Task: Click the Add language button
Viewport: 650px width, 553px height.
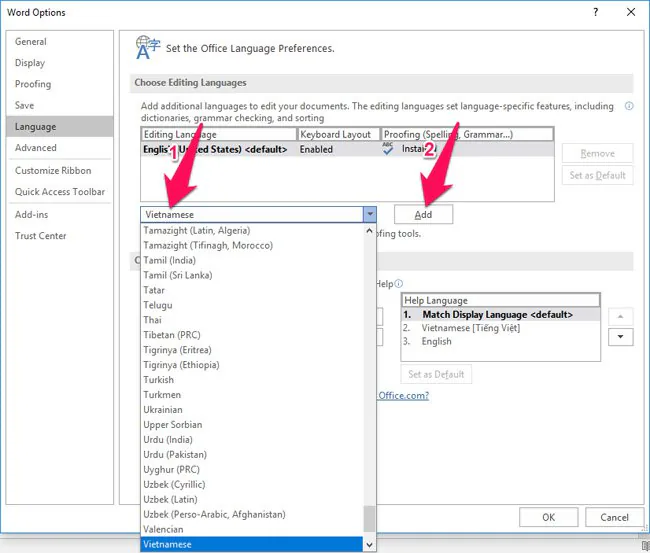Action: [423, 214]
